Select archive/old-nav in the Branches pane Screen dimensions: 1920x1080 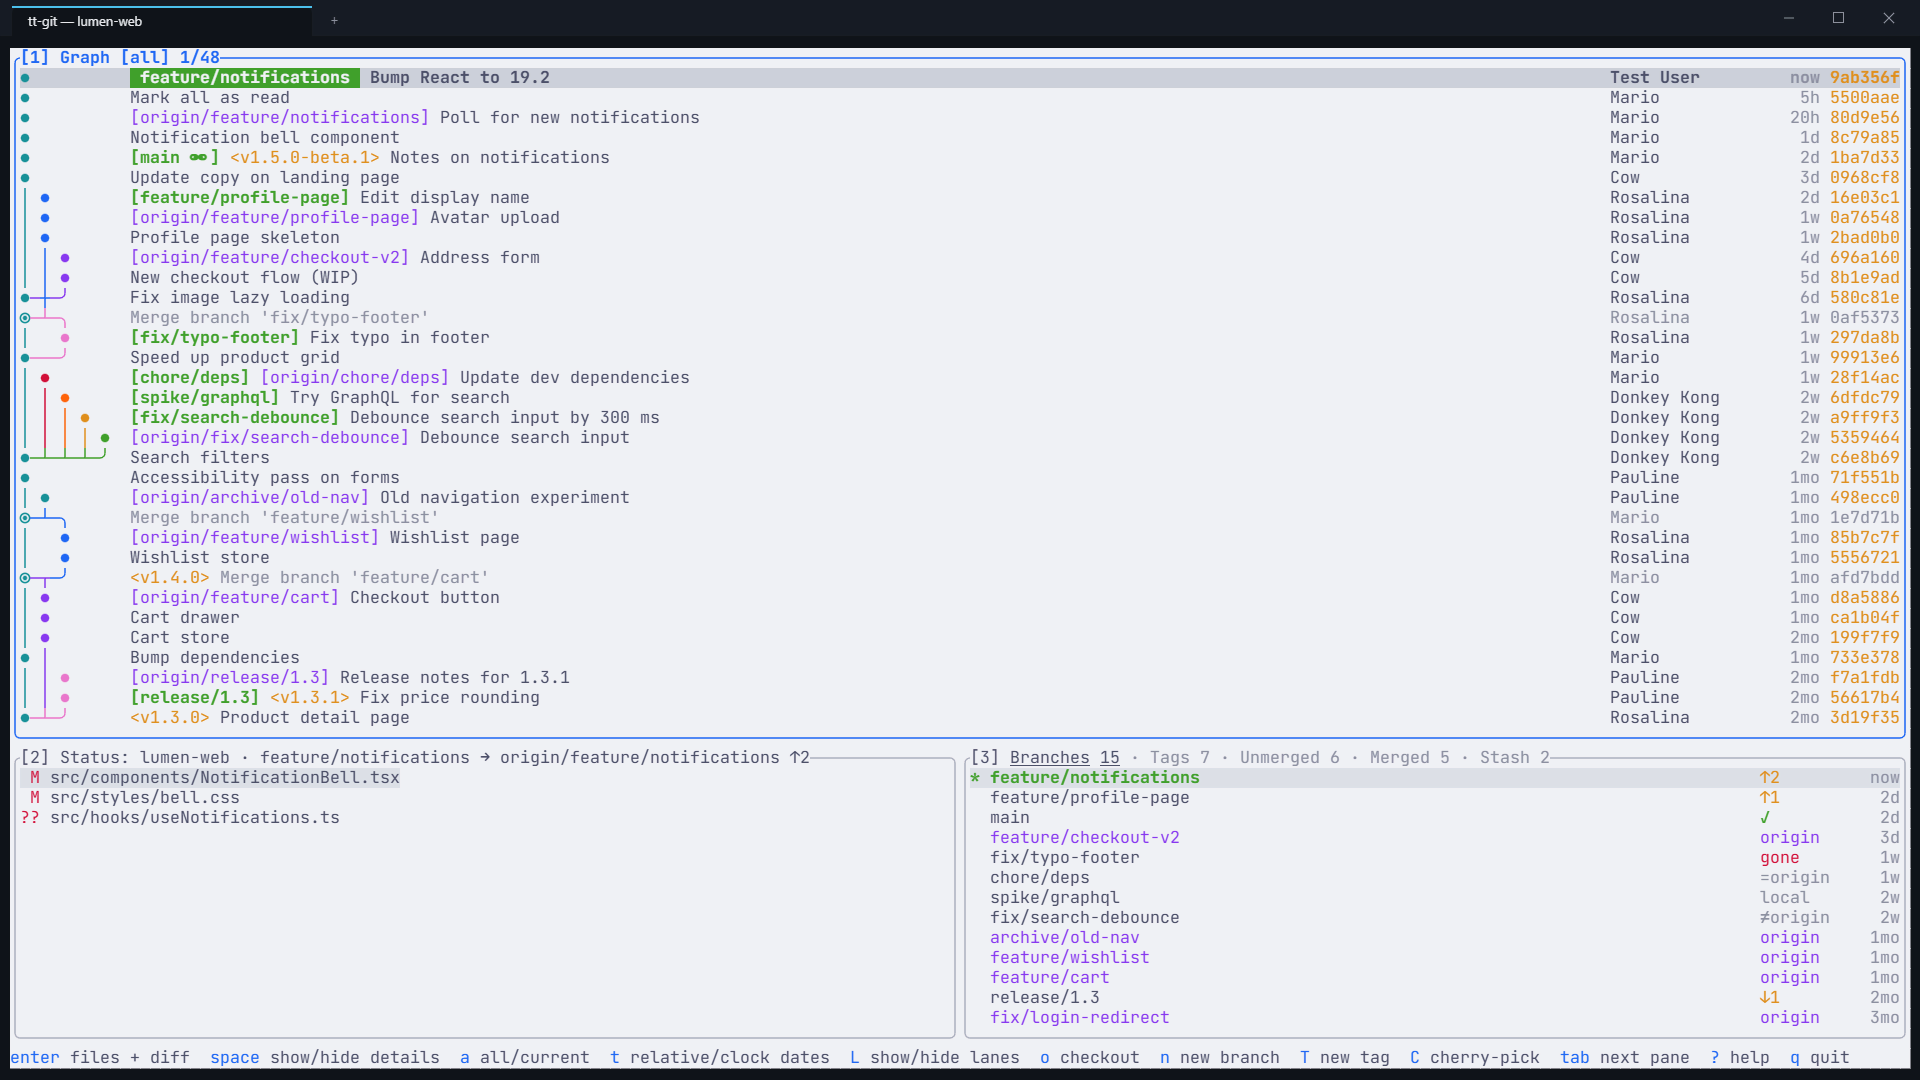(x=1435, y=937)
